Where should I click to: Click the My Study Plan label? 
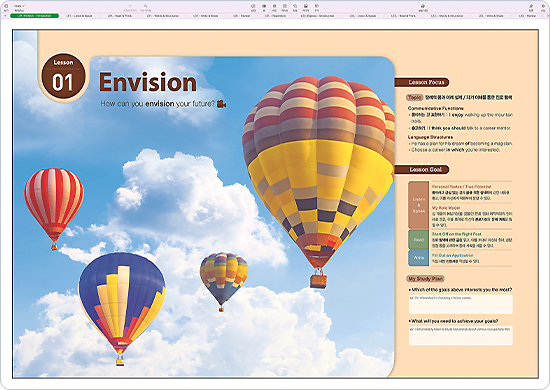point(425,279)
